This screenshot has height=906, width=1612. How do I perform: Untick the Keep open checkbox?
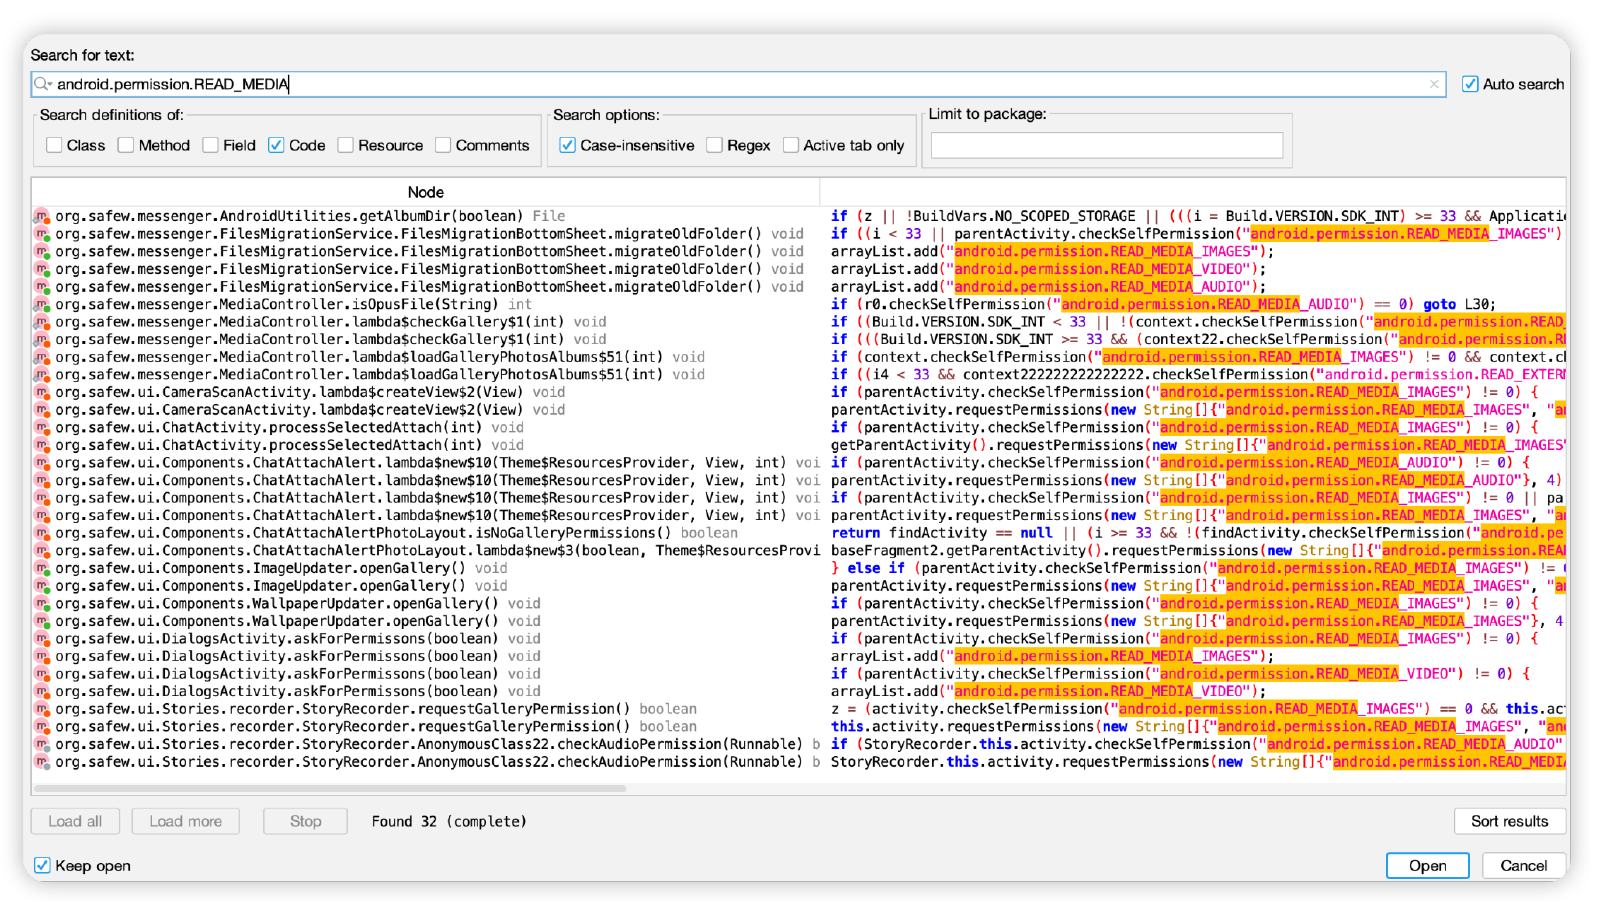(x=42, y=865)
